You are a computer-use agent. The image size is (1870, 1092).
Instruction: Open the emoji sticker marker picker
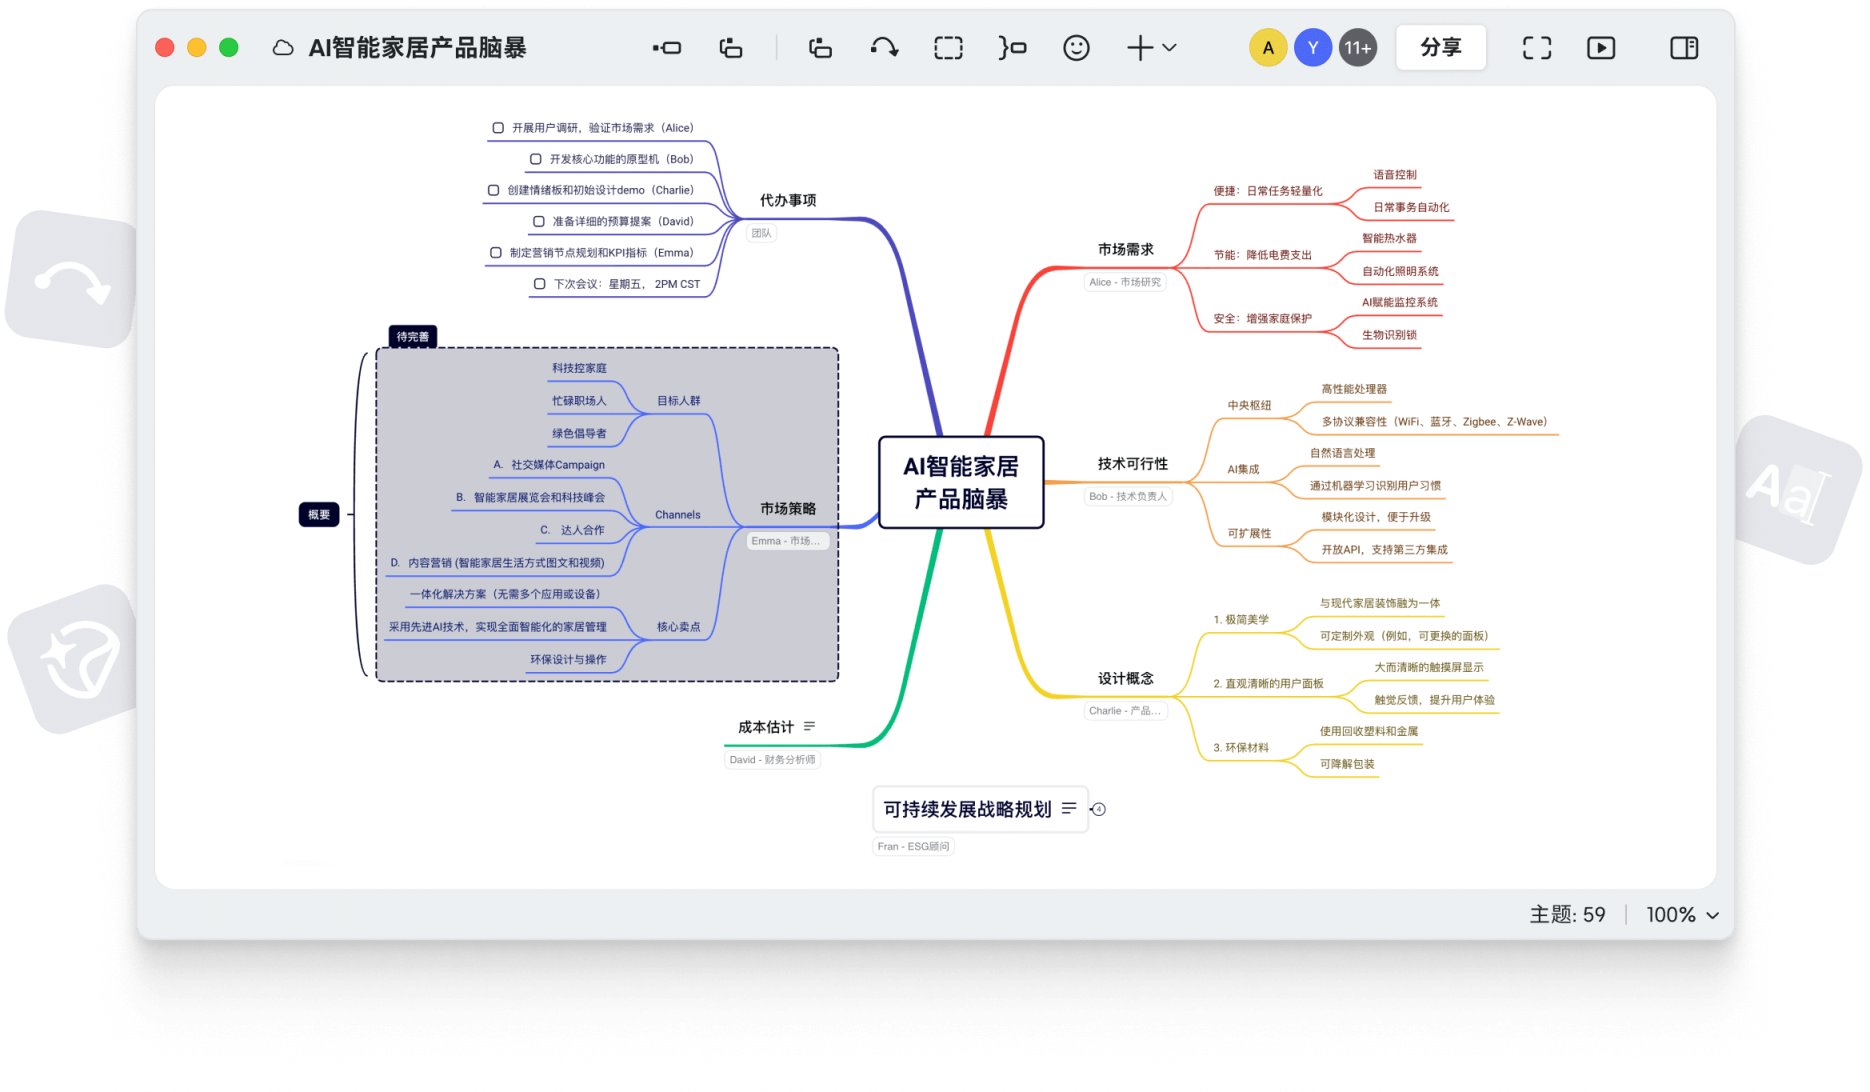[x=1076, y=48]
